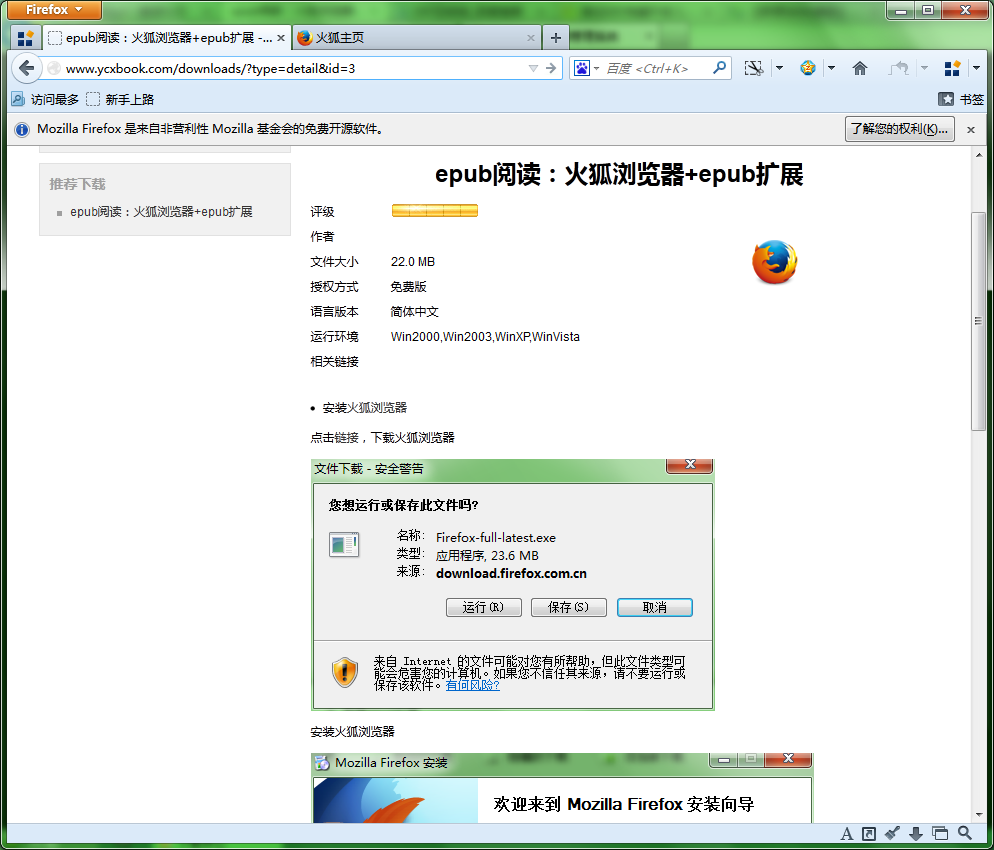Screen dimensions: 994x850
Task: Click the file size value 22.0 MB
Action: point(413,262)
